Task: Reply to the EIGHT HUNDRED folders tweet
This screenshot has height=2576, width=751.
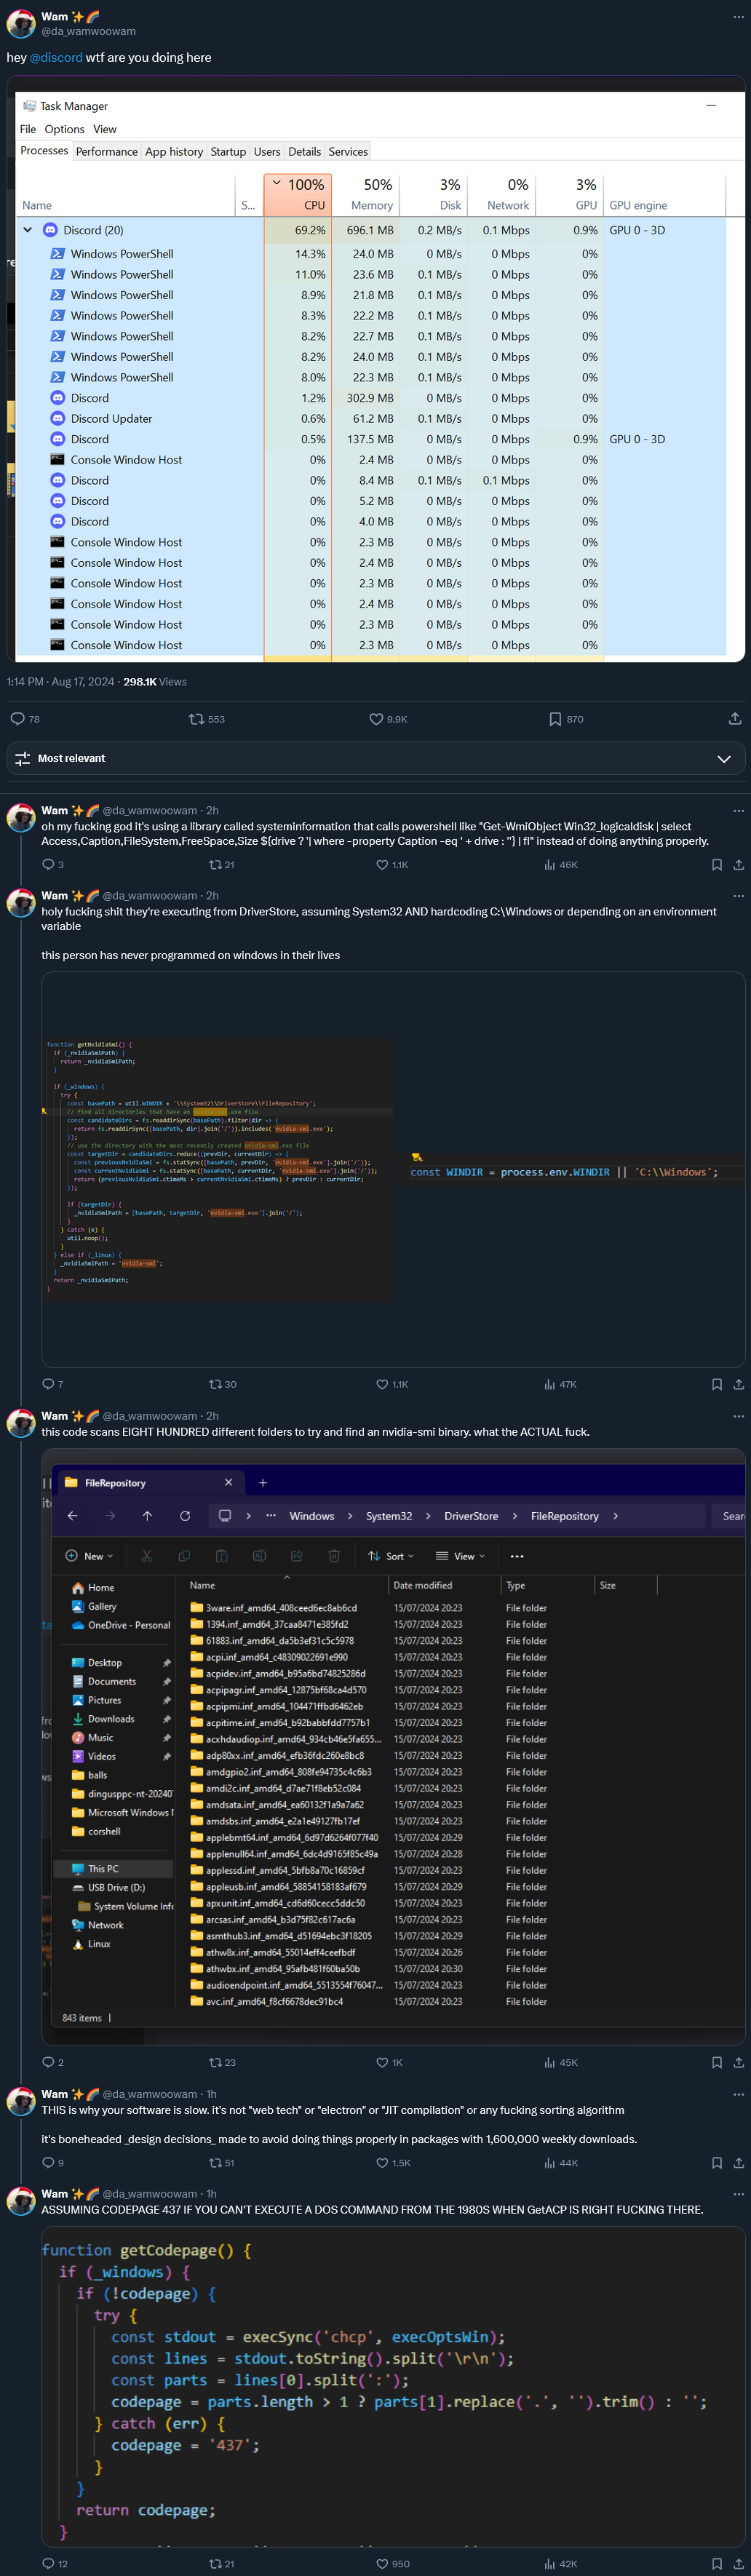Action: click(x=53, y=2063)
